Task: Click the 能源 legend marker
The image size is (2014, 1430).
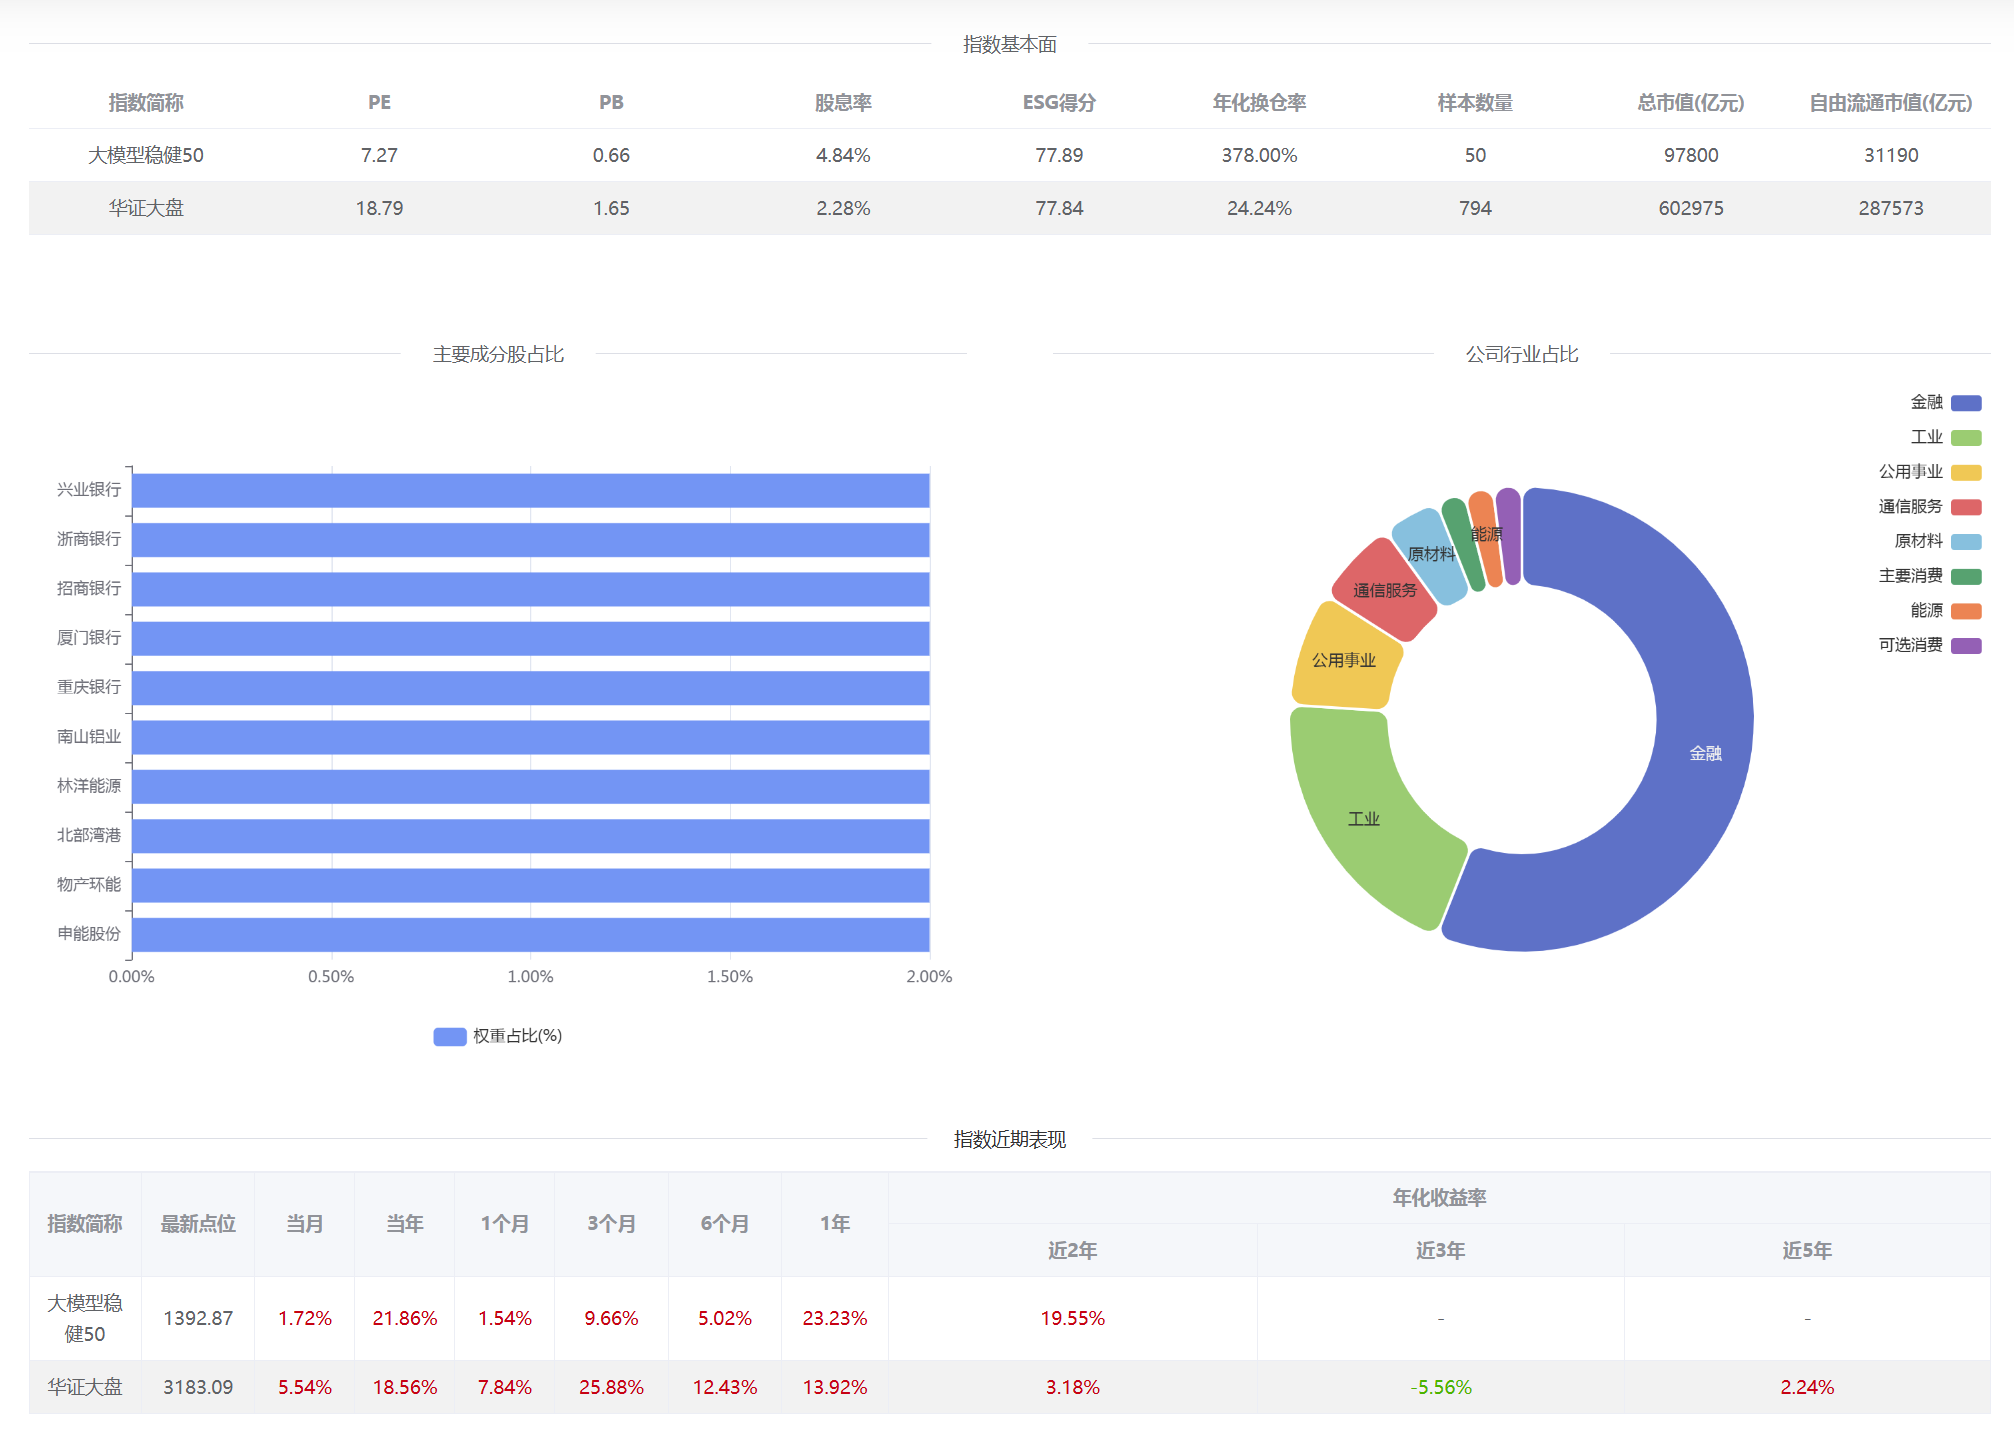Action: 1965,611
